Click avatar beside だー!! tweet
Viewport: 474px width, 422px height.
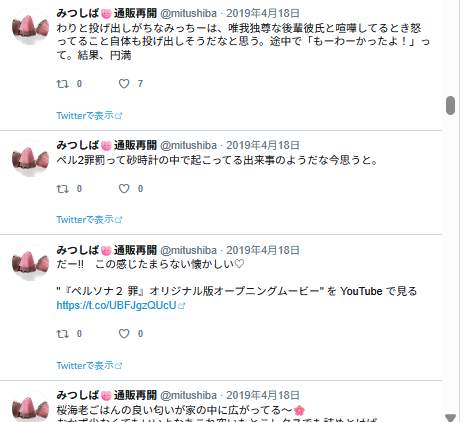30,263
